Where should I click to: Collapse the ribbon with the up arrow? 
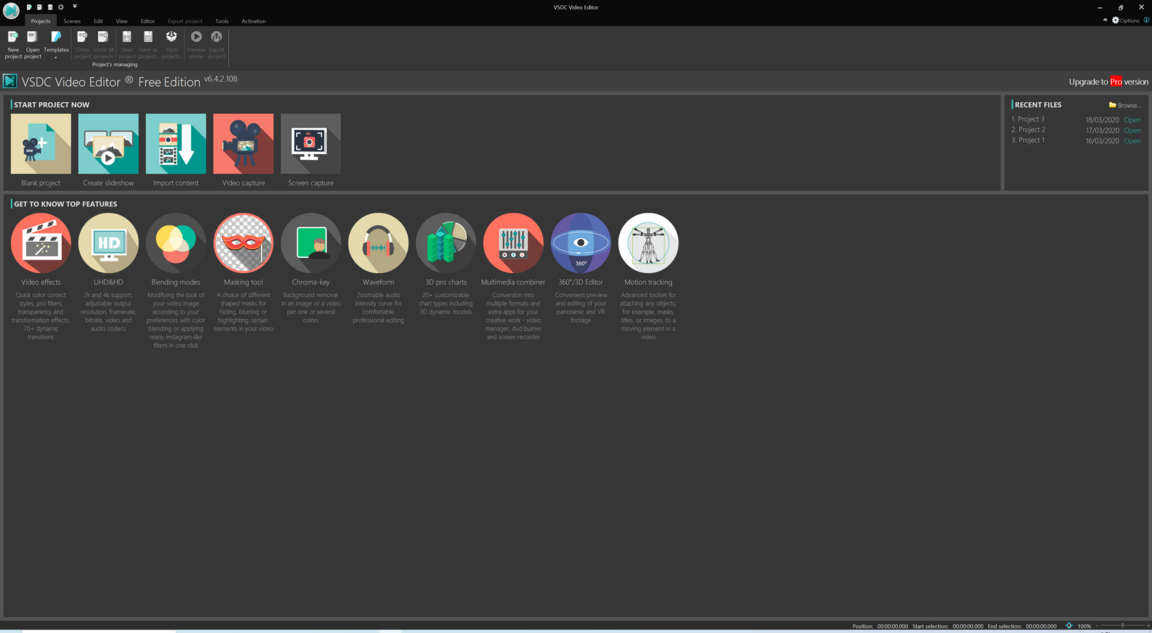coord(1105,20)
